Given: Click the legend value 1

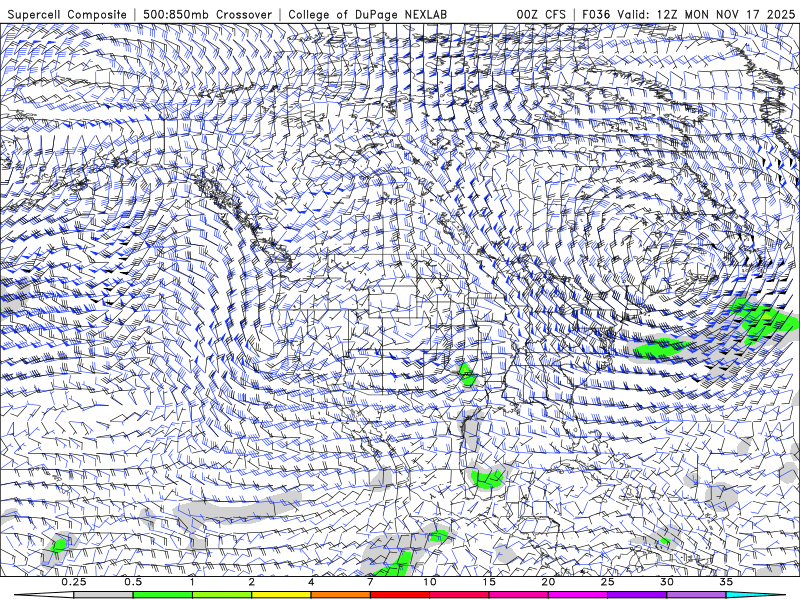Looking at the screenshot, I should coord(192,582).
